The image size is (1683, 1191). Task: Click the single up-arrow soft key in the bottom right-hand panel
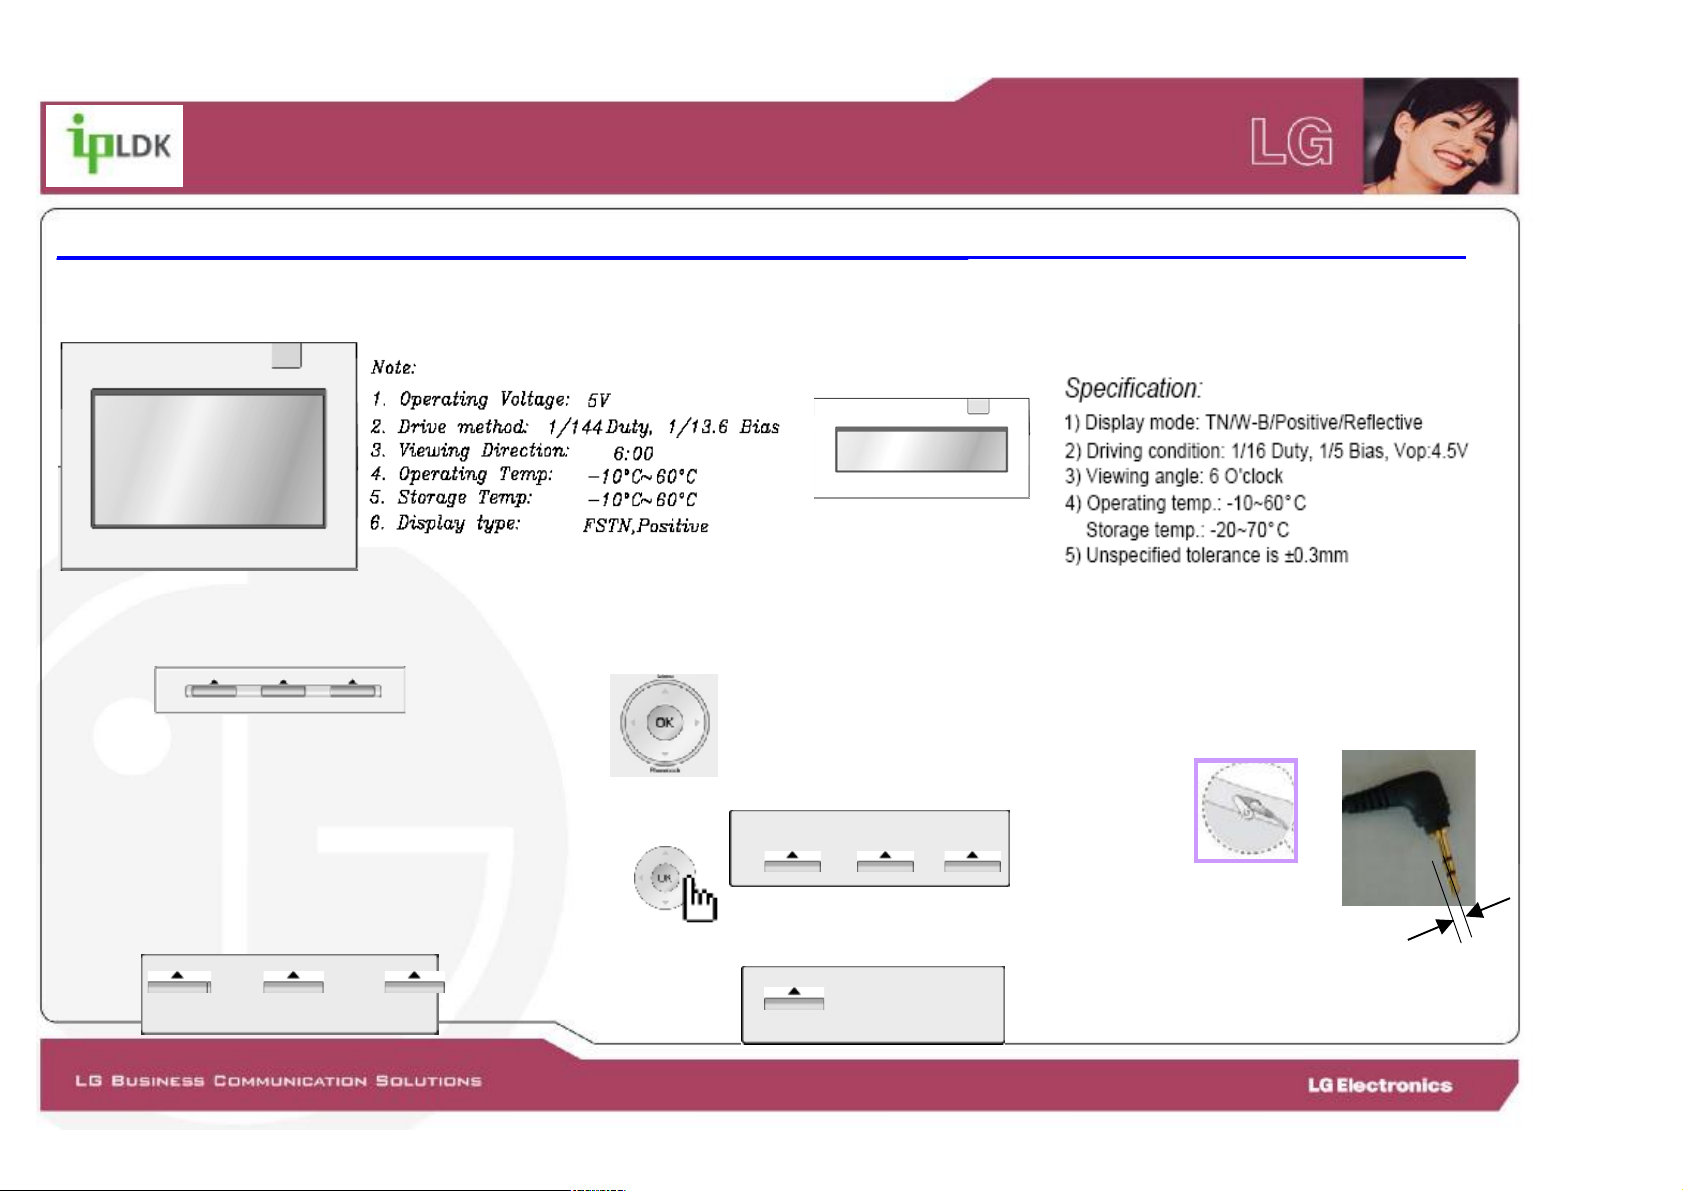click(794, 998)
